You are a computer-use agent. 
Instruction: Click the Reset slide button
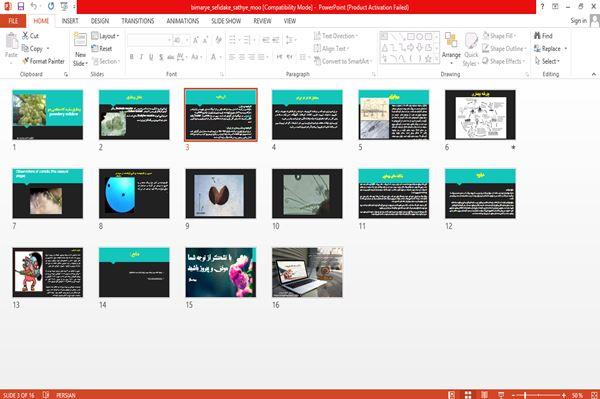pos(102,49)
